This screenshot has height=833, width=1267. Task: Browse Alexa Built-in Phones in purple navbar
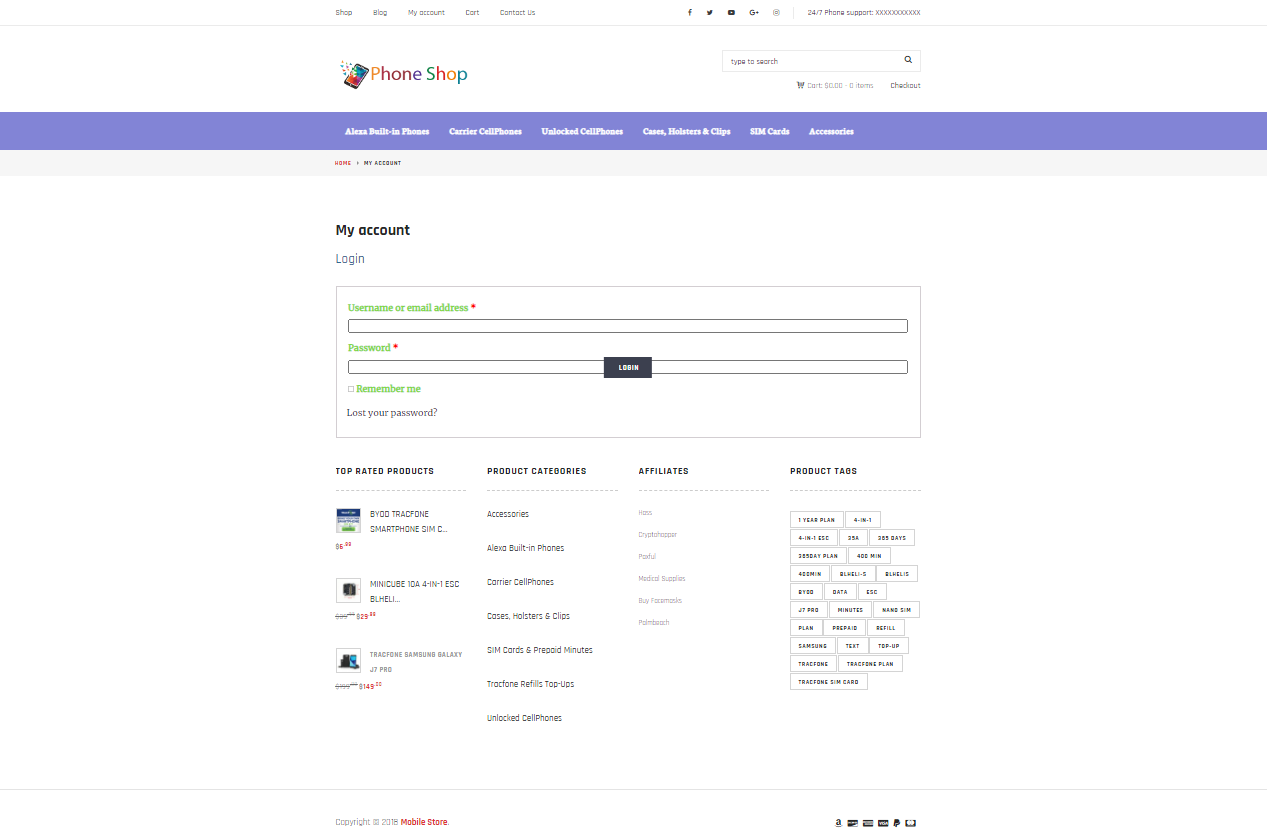(387, 132)
